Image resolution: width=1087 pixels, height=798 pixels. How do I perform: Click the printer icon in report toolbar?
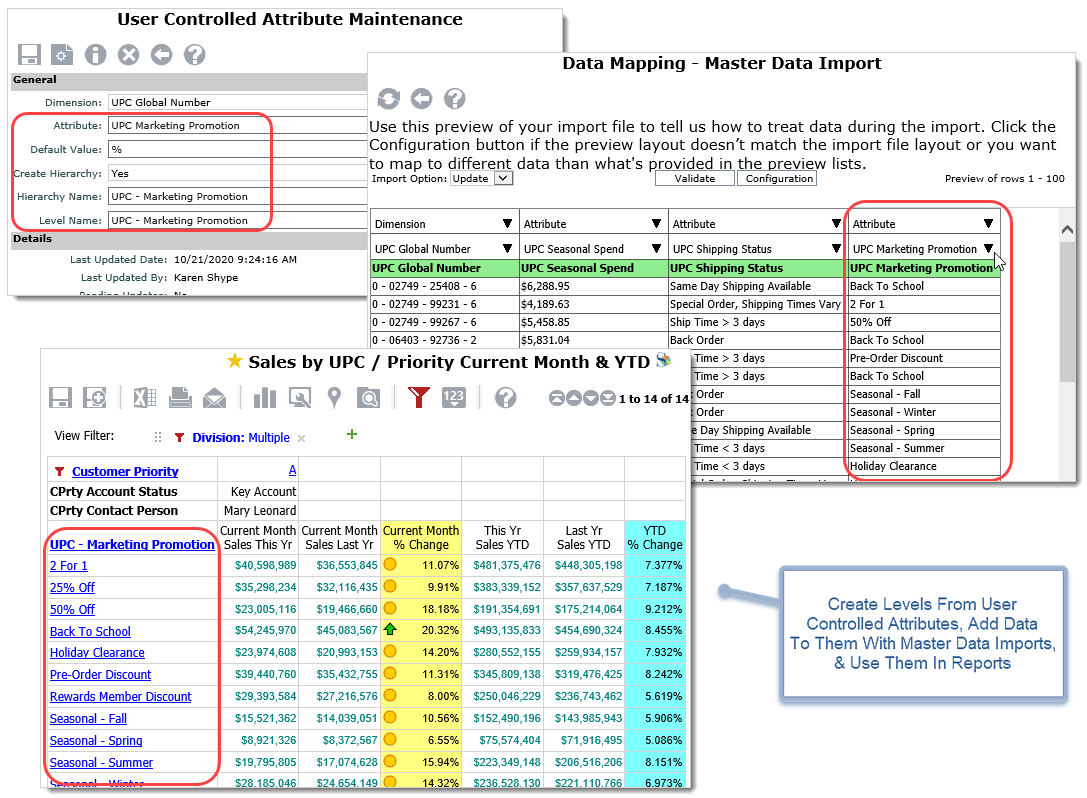click(180, 398)
